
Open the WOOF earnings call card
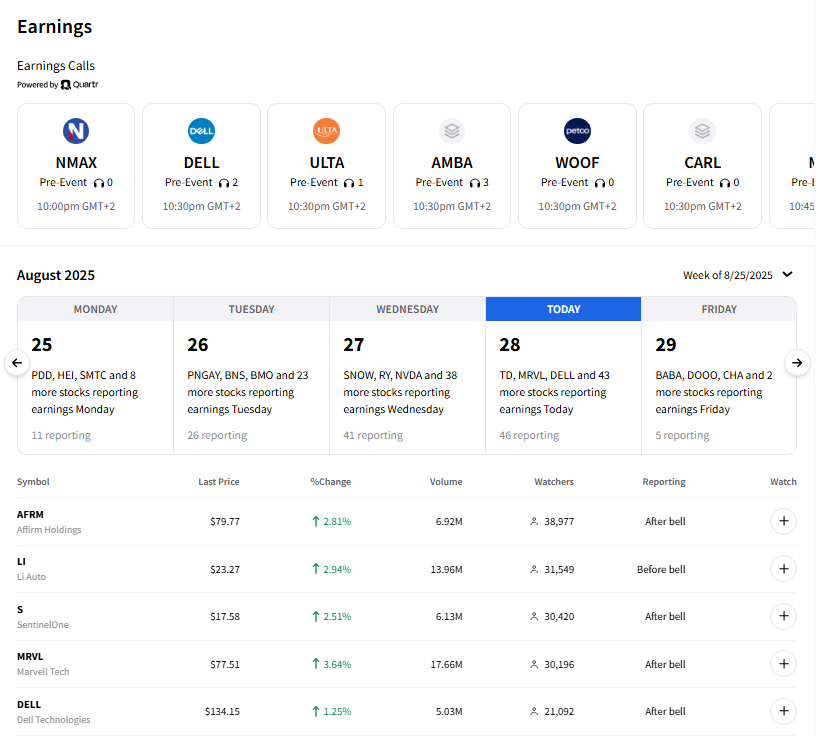[x=577, y=166]
